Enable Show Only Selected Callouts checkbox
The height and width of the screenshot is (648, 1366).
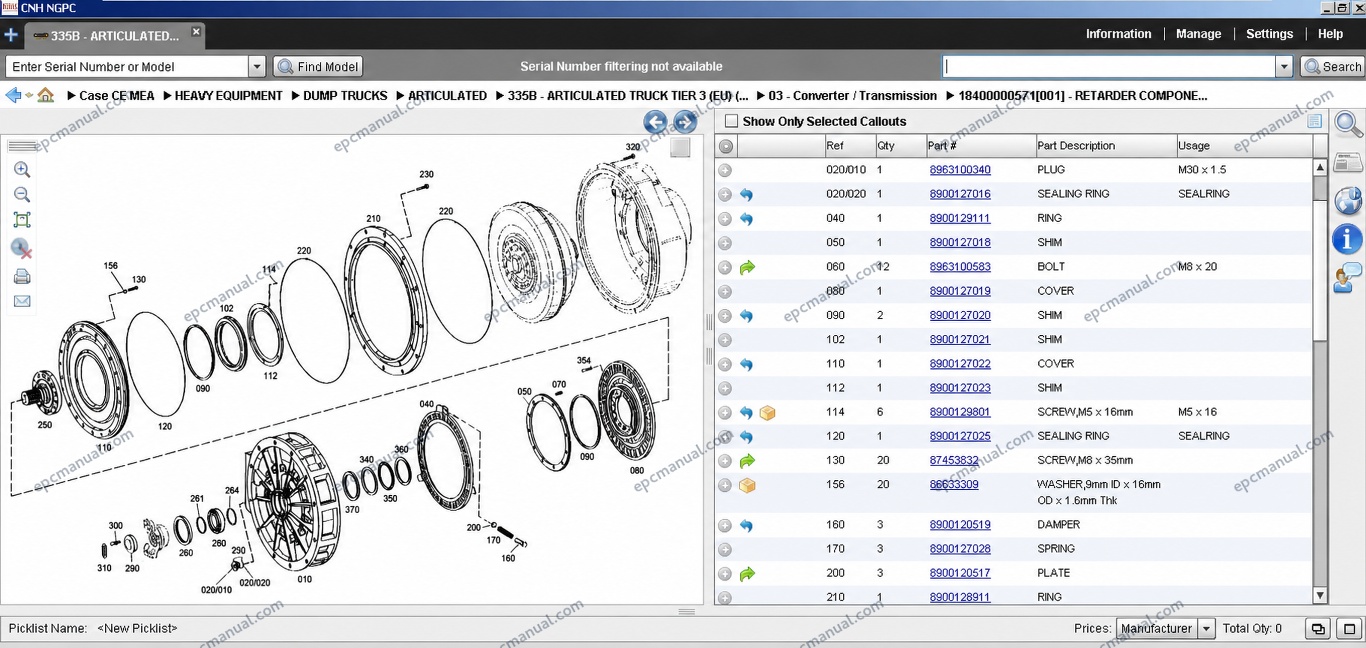coord(732,121)
